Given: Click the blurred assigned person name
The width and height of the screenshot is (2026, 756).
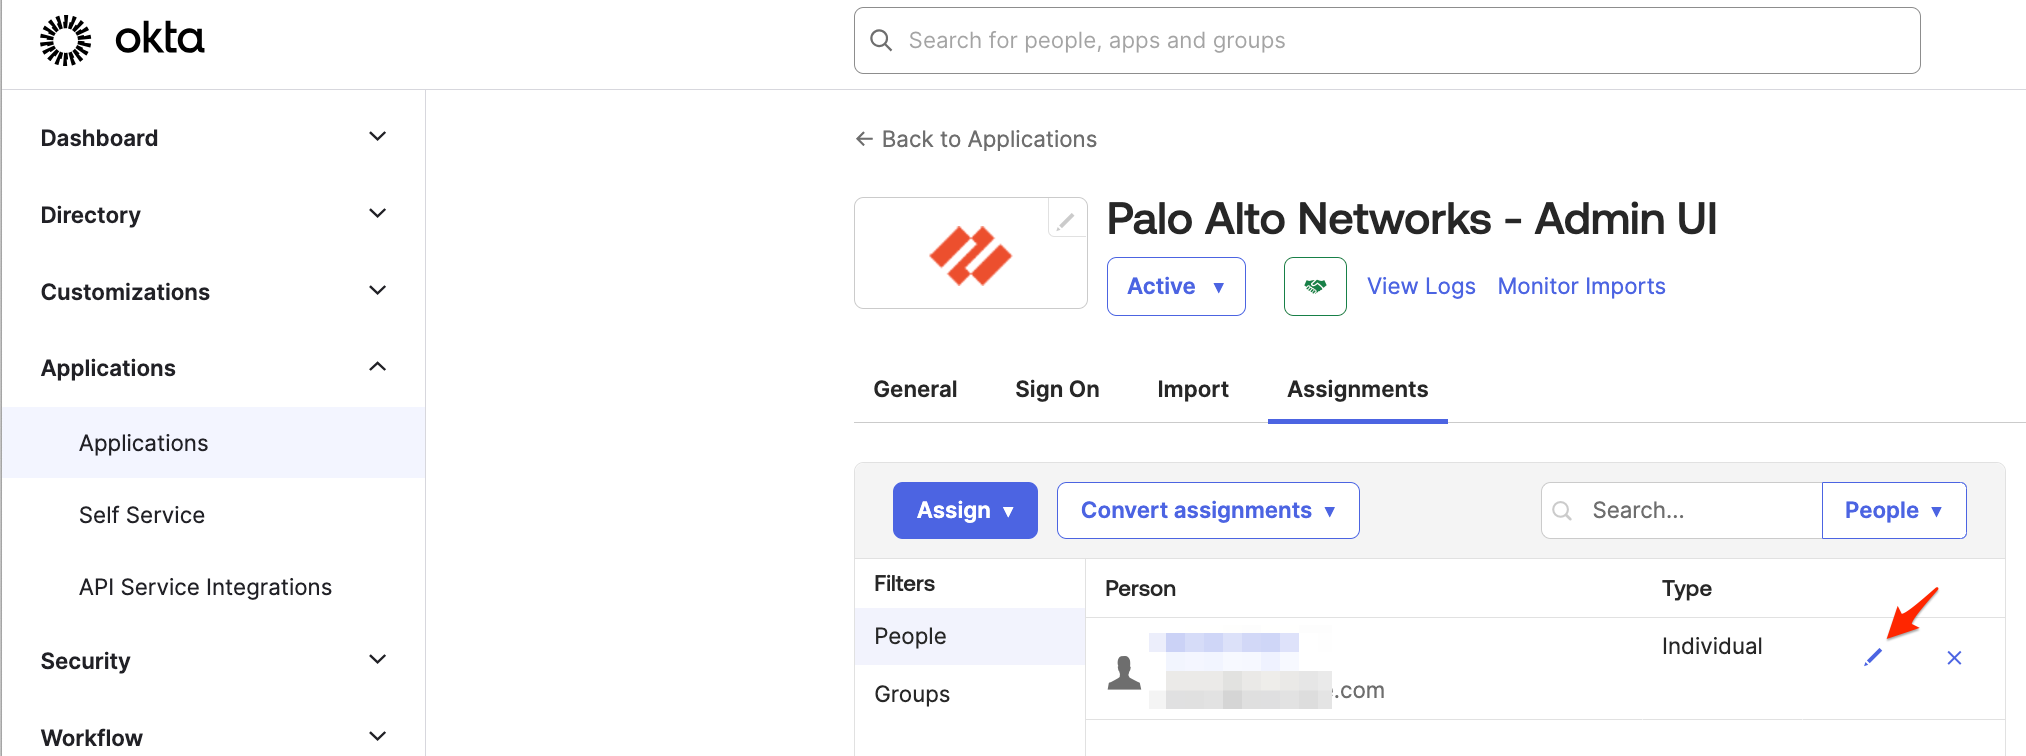Looking at the screenshot, I should click(1224, 642).
